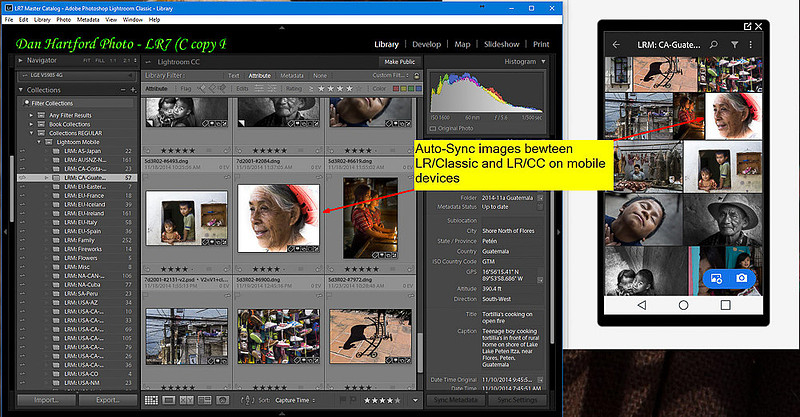Open the File menu

pos(9,20)
